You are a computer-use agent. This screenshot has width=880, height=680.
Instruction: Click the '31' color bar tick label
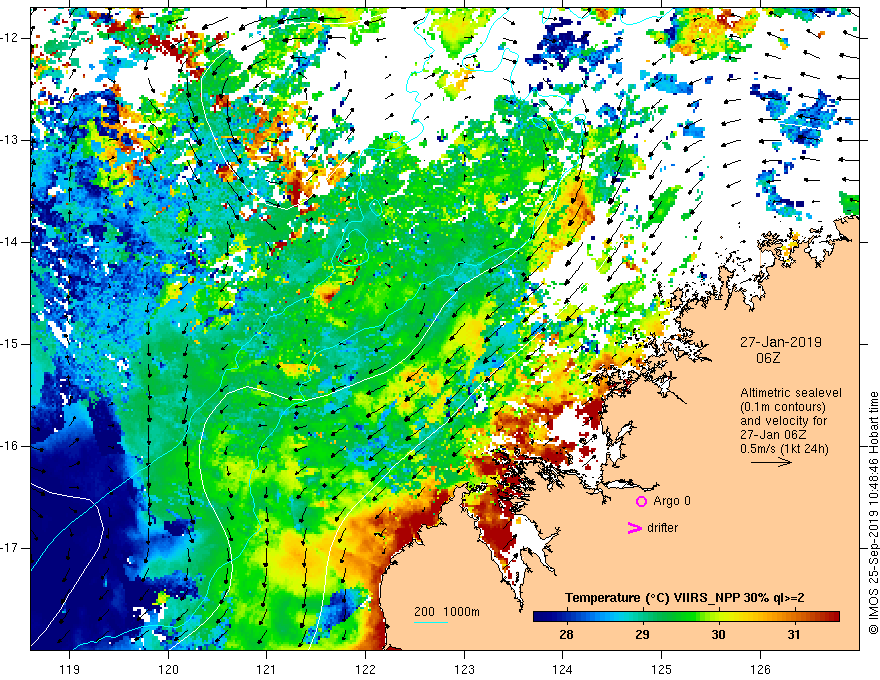pyautogui.click(x=793, y=635)
